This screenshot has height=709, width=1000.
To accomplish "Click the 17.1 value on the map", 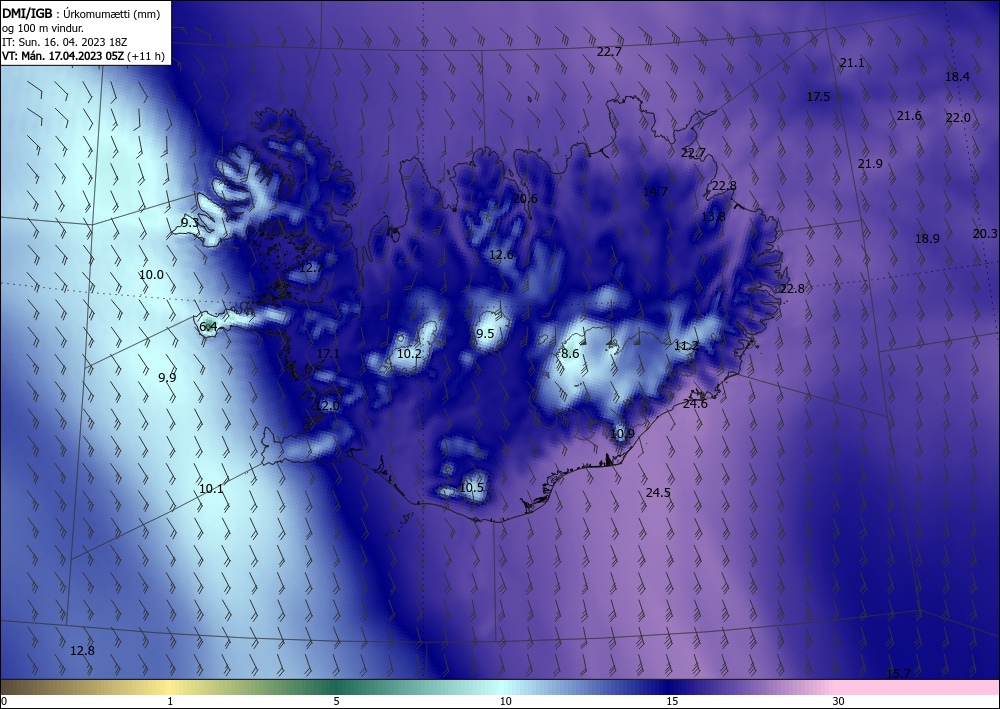I will tap(328, 354).
